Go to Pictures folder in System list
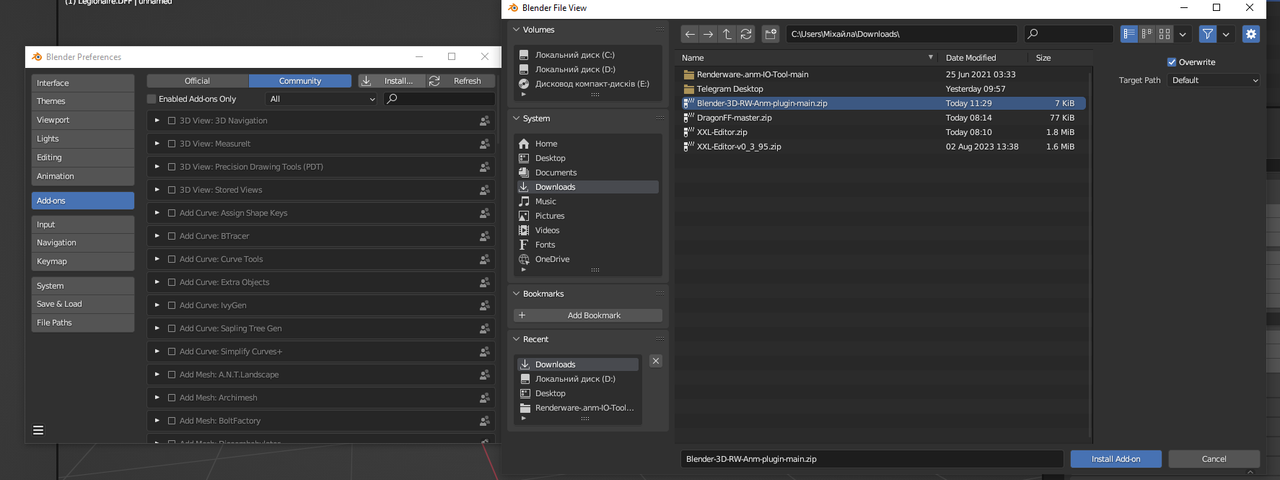Viewport: 1280px width, 480px height. click(587, 216)
